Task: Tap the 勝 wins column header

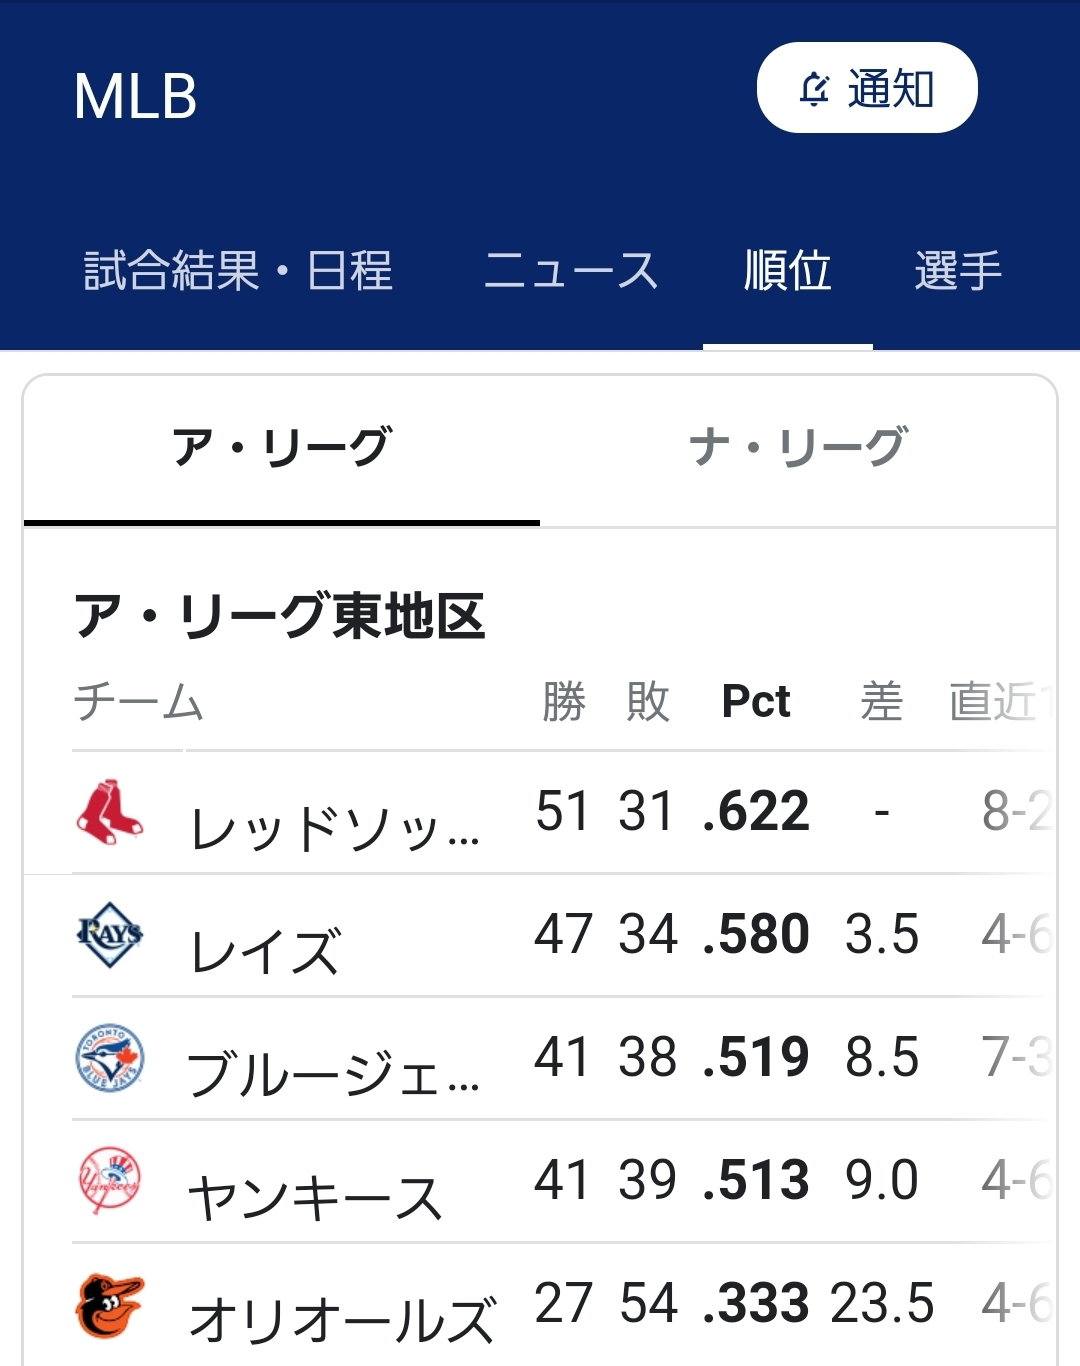Action: (564, 701)
